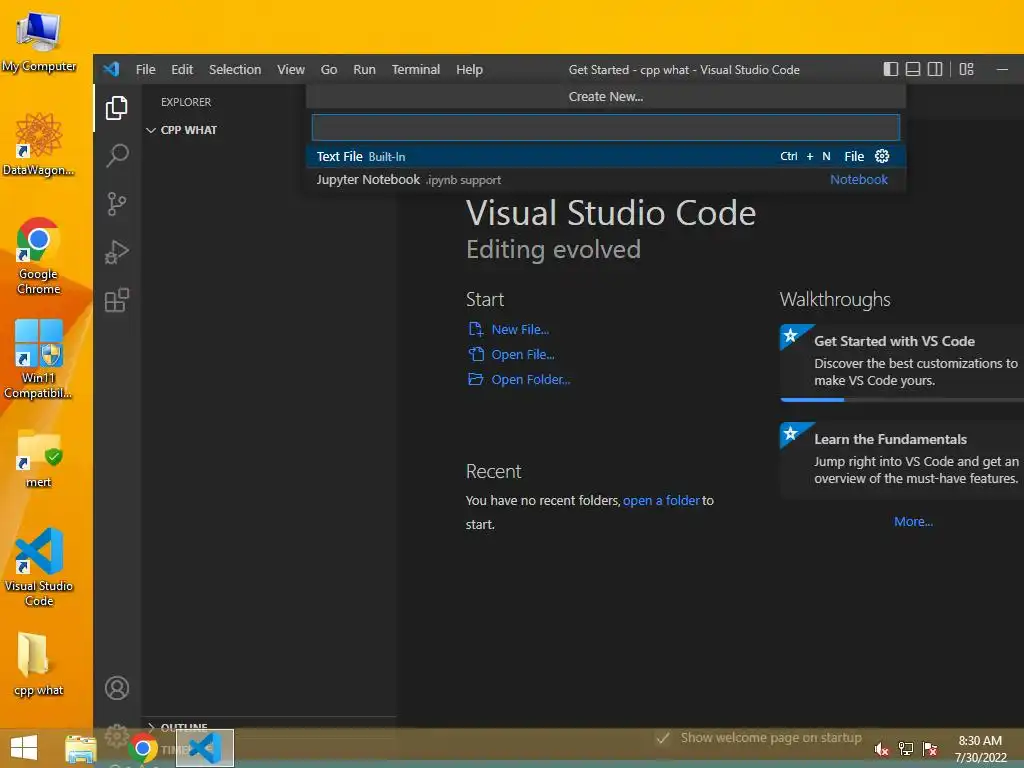
Task: Click the Visual Studio Code taskbar button
Action: tap(205, 748)
